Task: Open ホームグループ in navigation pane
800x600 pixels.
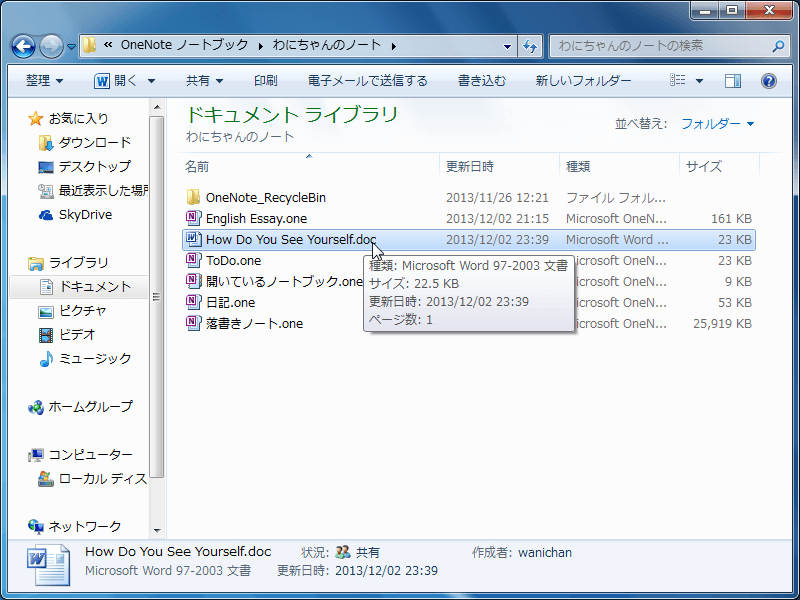Action: 90,407
